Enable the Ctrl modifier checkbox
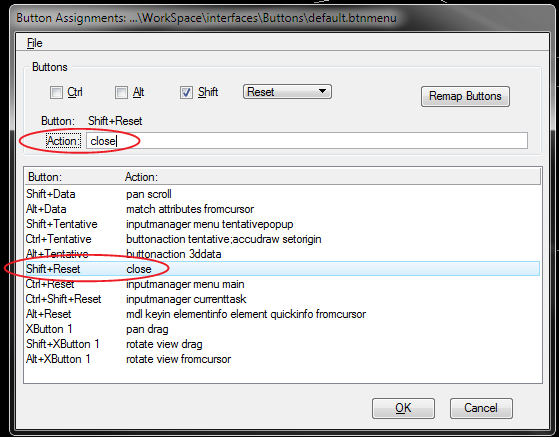The width and height of the screenshot is (559, 437). click(56, 93)
